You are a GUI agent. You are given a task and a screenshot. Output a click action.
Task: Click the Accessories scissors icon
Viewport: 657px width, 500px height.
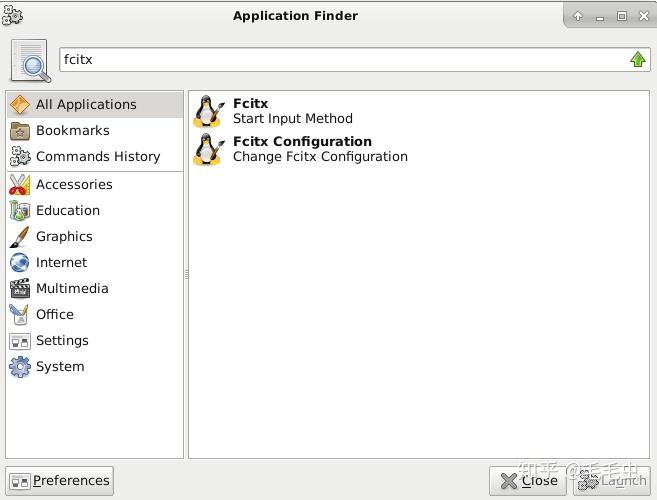(20, 185)
